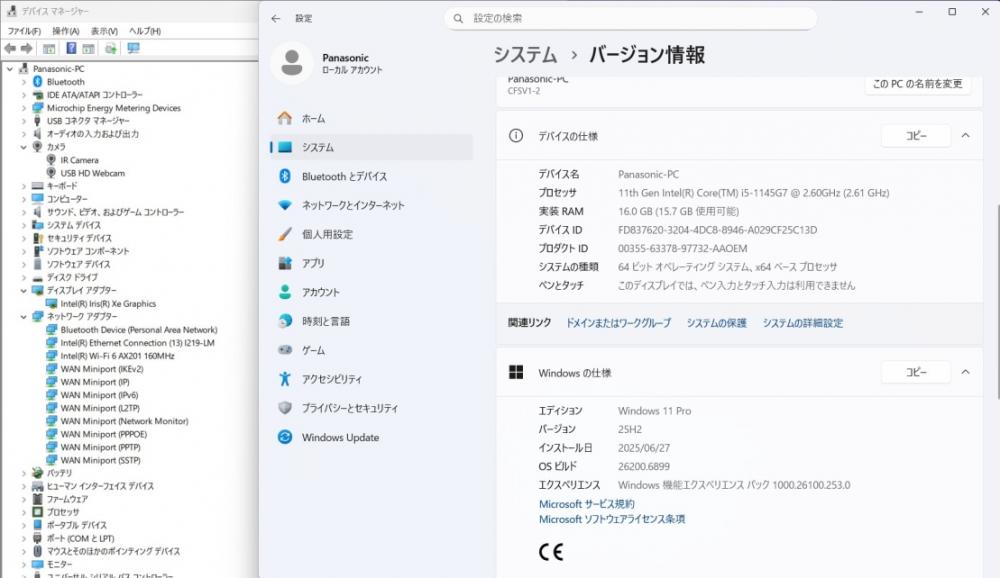
Task: Collapse the ネットワーク アダプター tree node
Action: click(24, 317)
